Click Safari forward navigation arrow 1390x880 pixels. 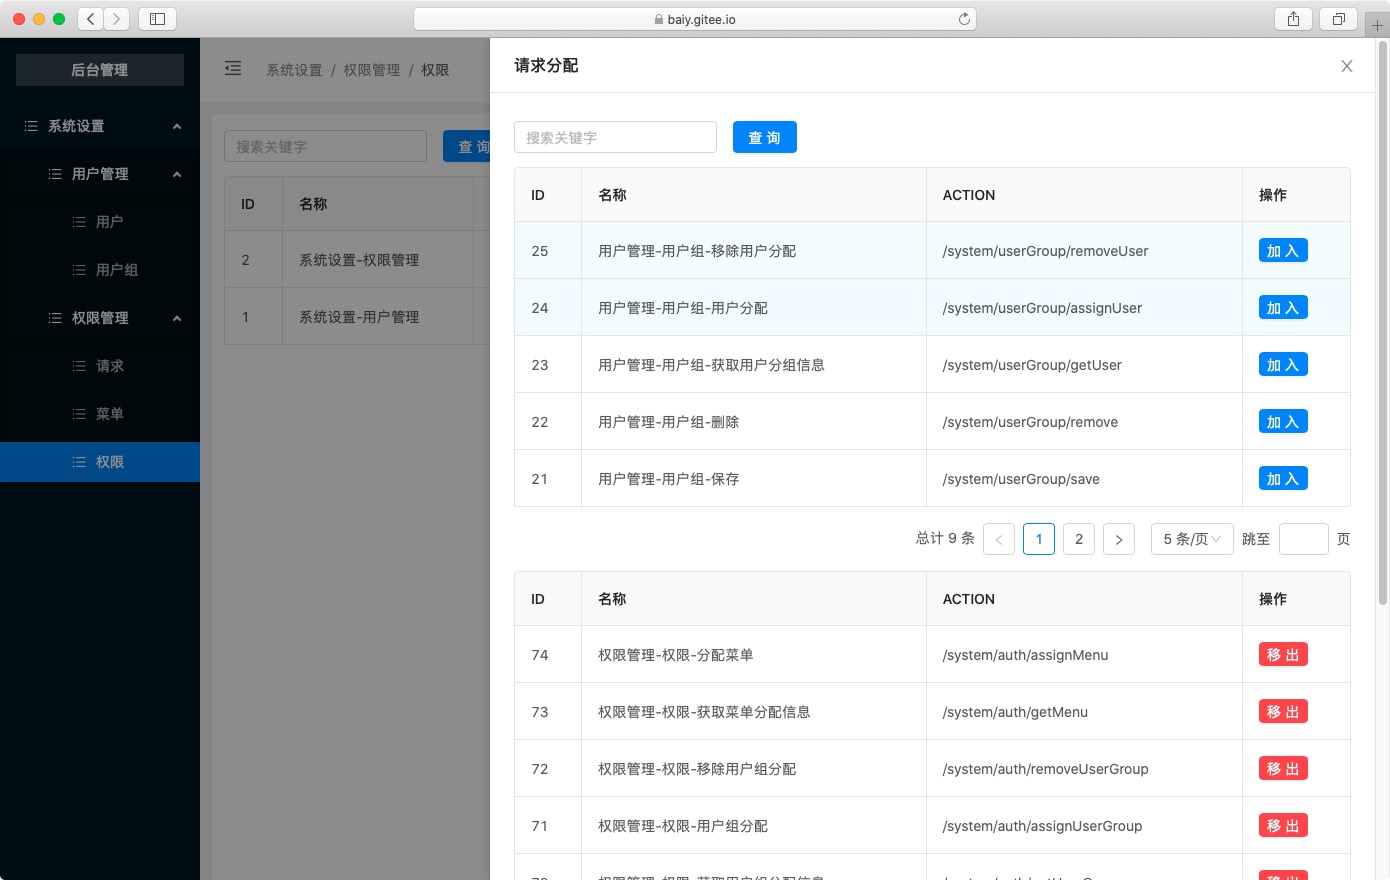pos(117,19)
